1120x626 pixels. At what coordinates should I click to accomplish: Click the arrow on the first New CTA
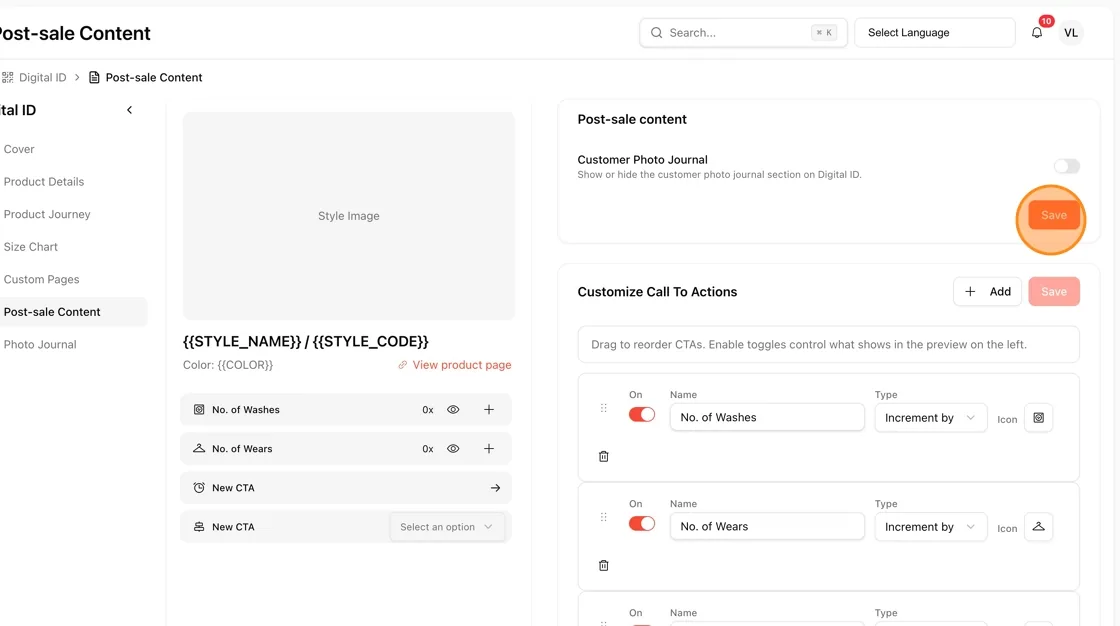coord(495,488)
